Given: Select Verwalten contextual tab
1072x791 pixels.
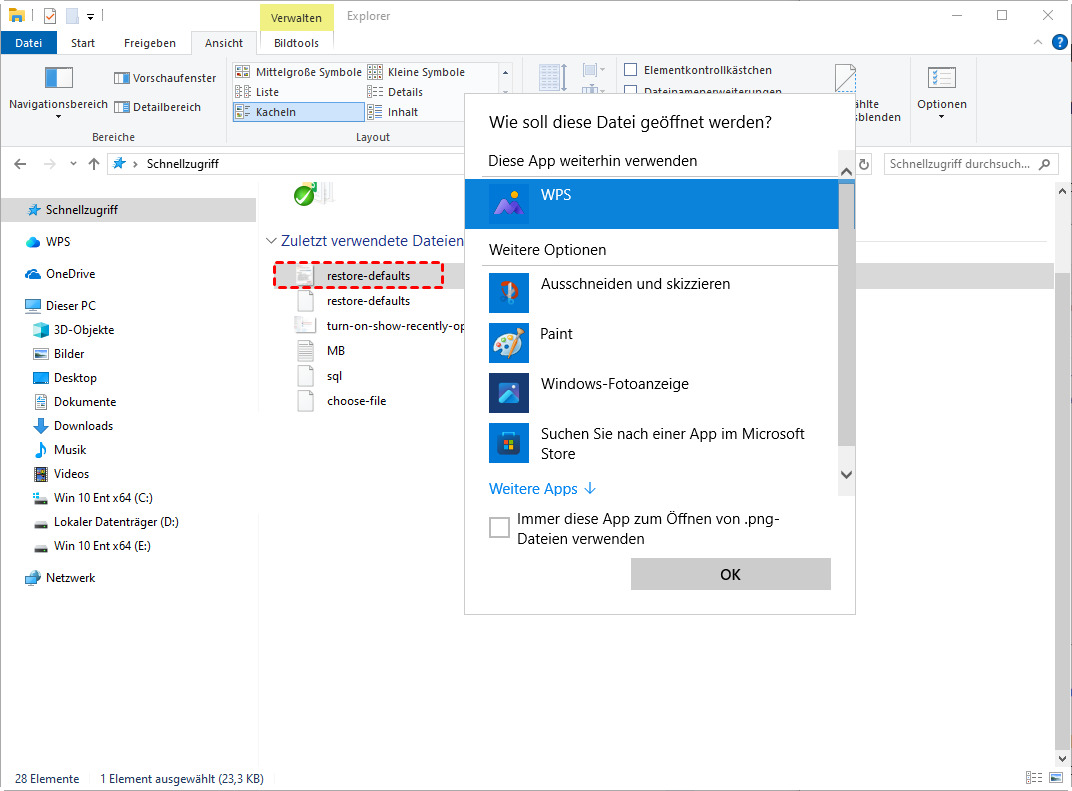Looking at the screenshot, I should (x=296, y=18).
